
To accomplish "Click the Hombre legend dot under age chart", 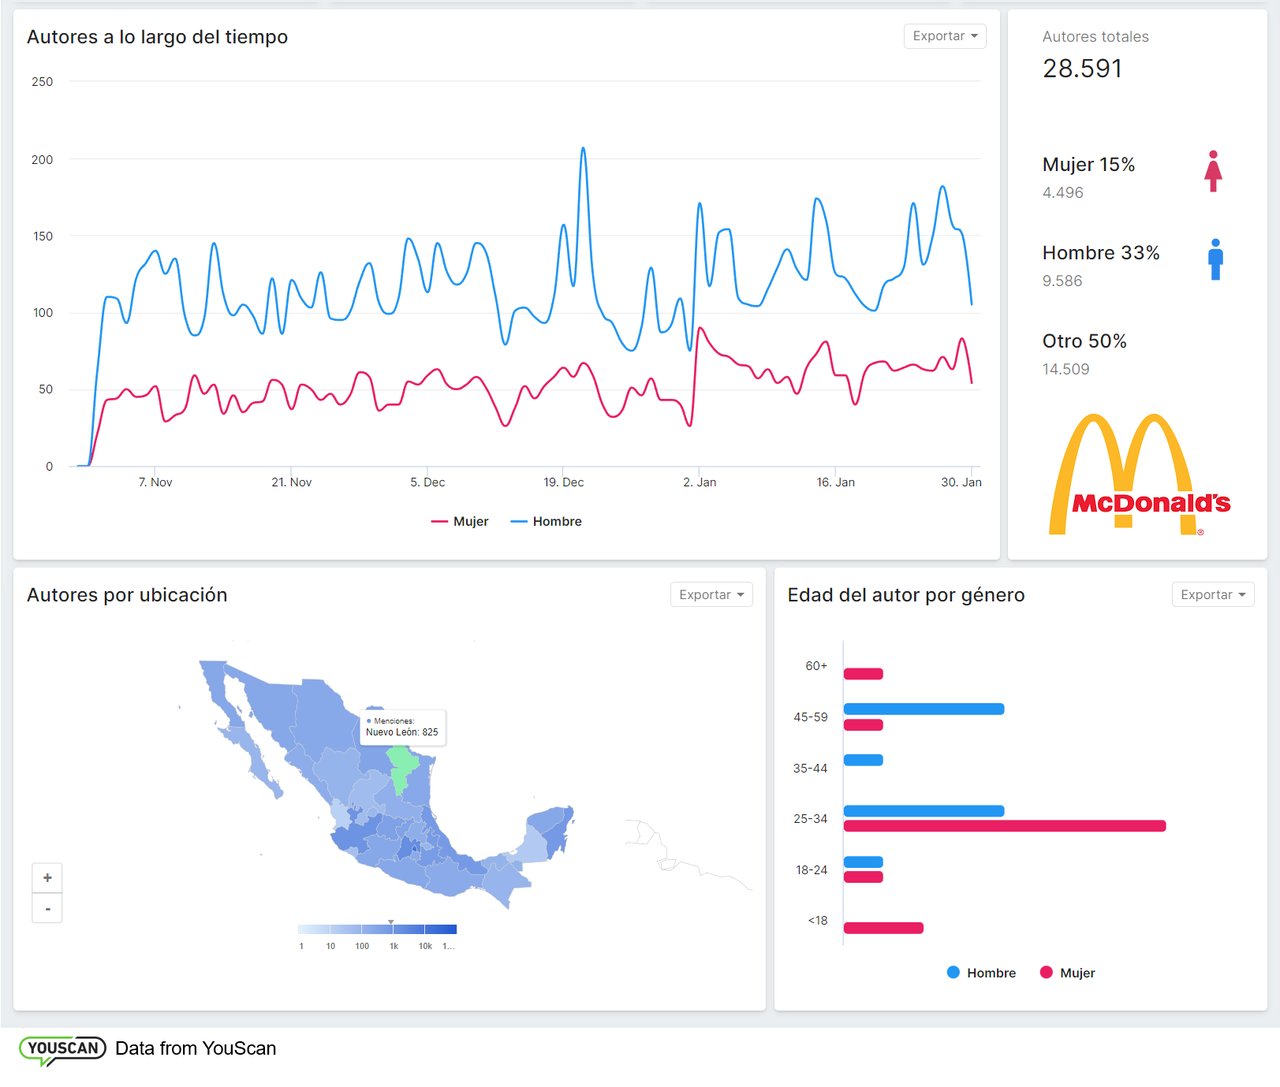I will [x=953, y=972].
